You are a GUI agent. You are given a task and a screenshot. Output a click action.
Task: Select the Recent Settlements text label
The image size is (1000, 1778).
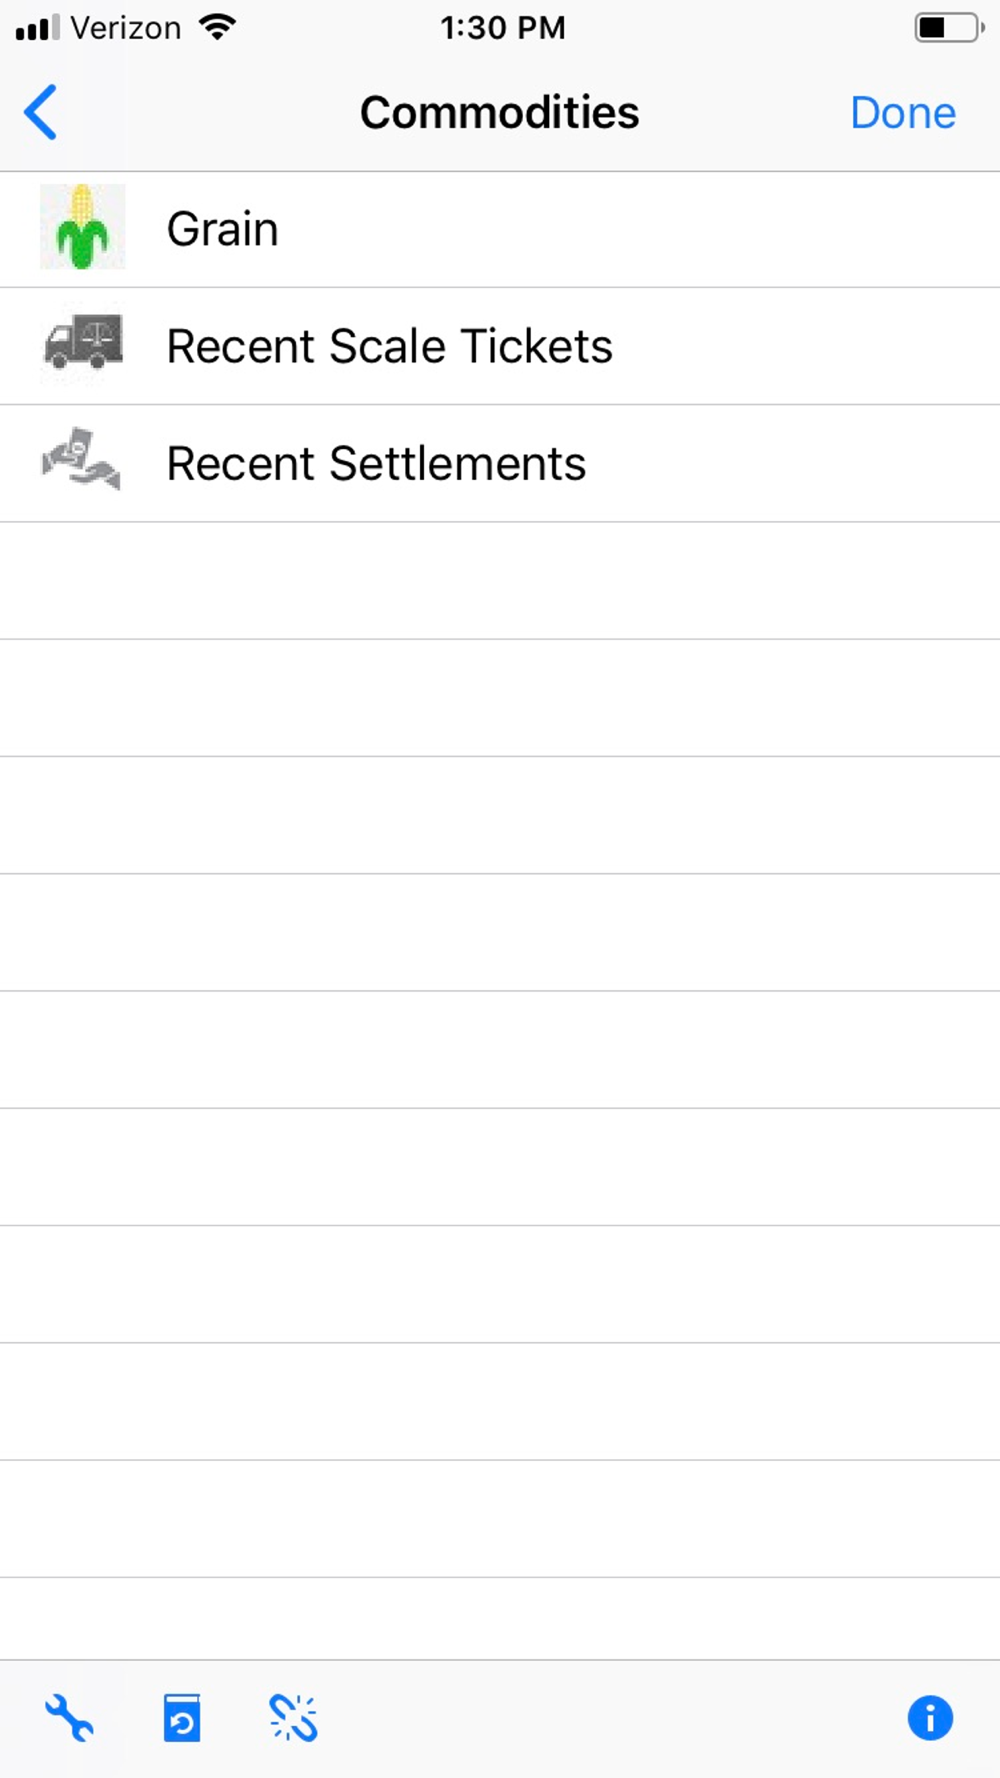coord(376,463)
